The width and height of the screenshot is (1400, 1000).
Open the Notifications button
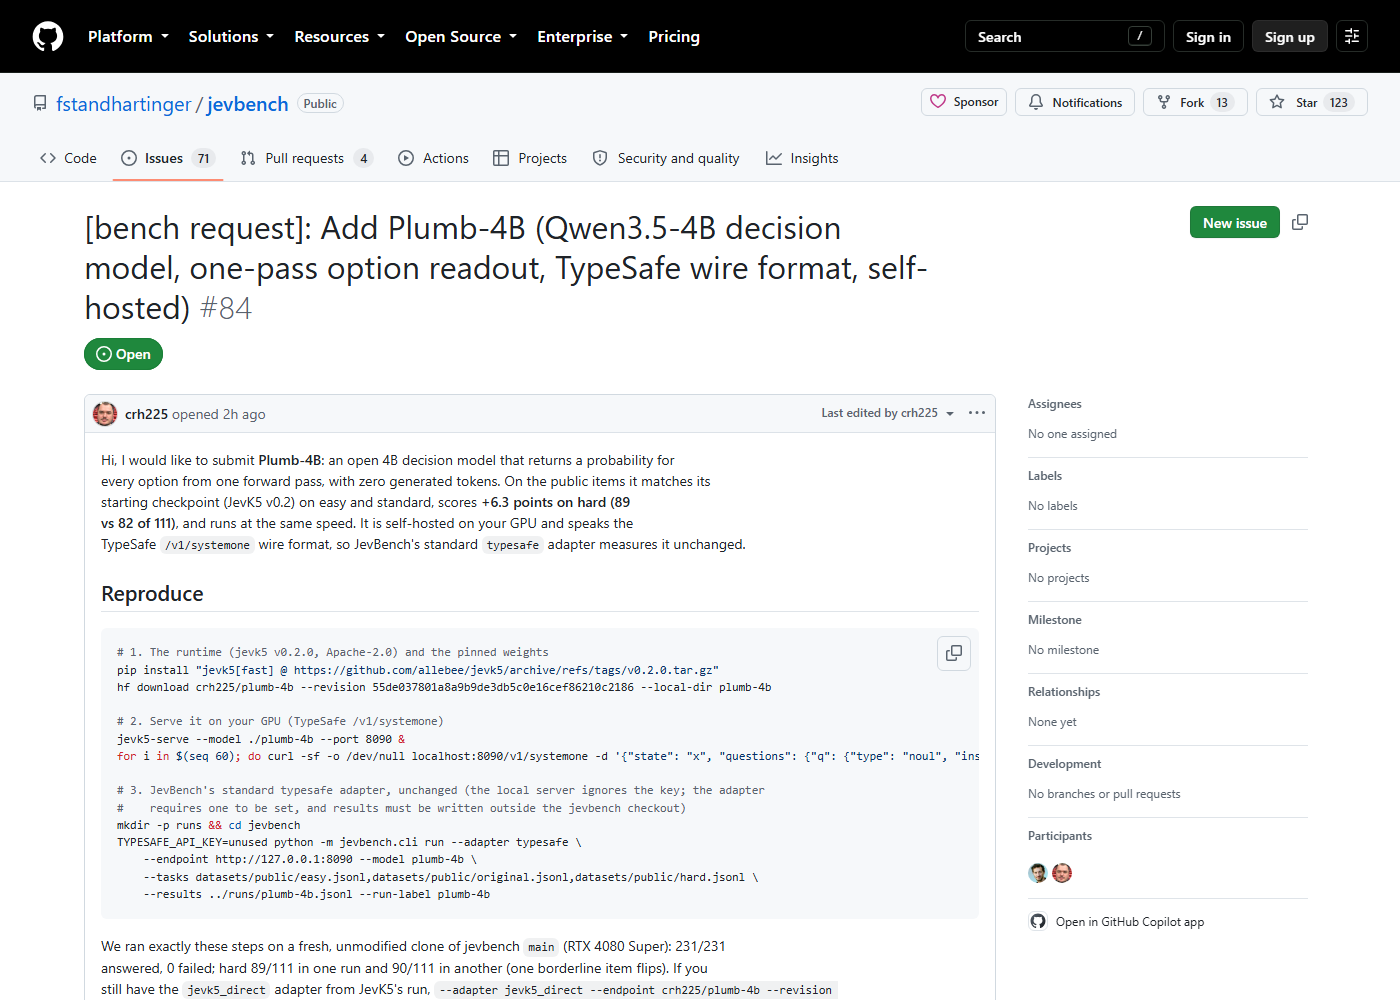[1075, 102]
